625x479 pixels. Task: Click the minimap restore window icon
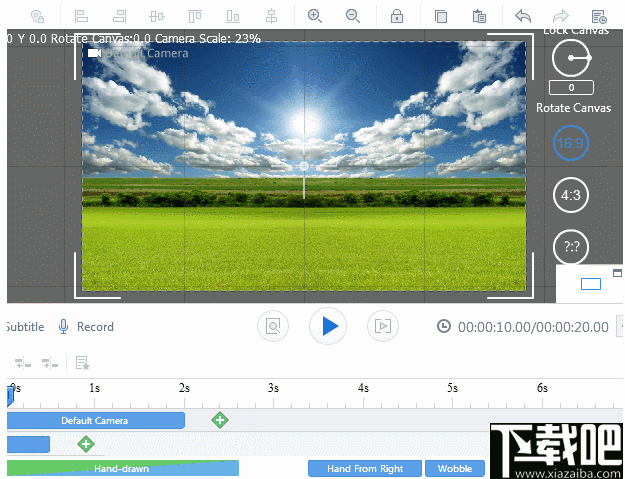617,273
